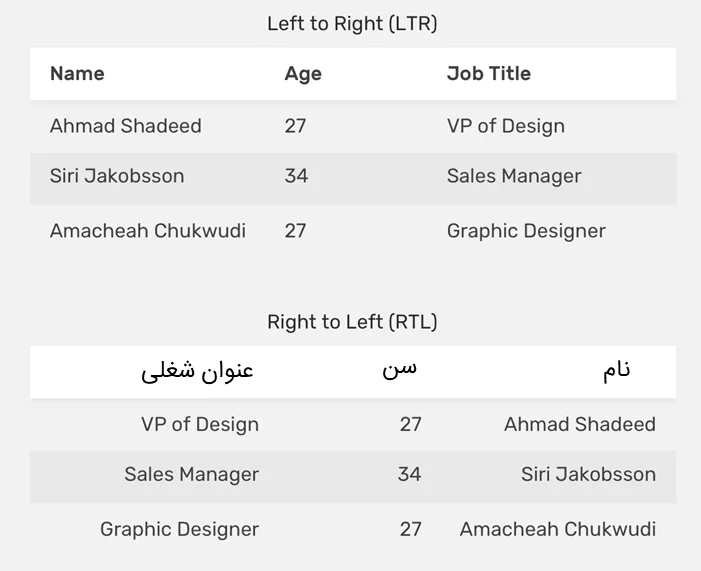Viewport: 701px width, 571px height.
Task: Click the Job Title column header
Action: tap(488, 74)
